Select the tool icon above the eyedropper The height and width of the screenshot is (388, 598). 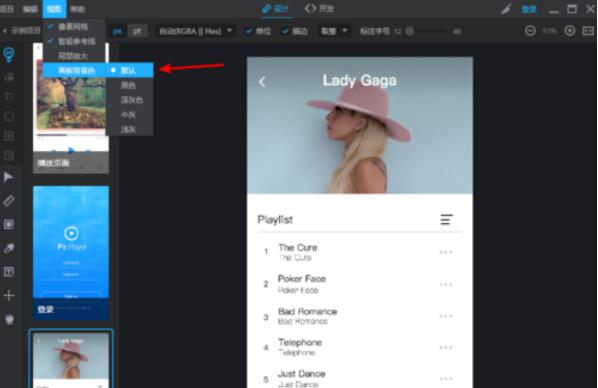pyautogui.click(x=9, y=224)
